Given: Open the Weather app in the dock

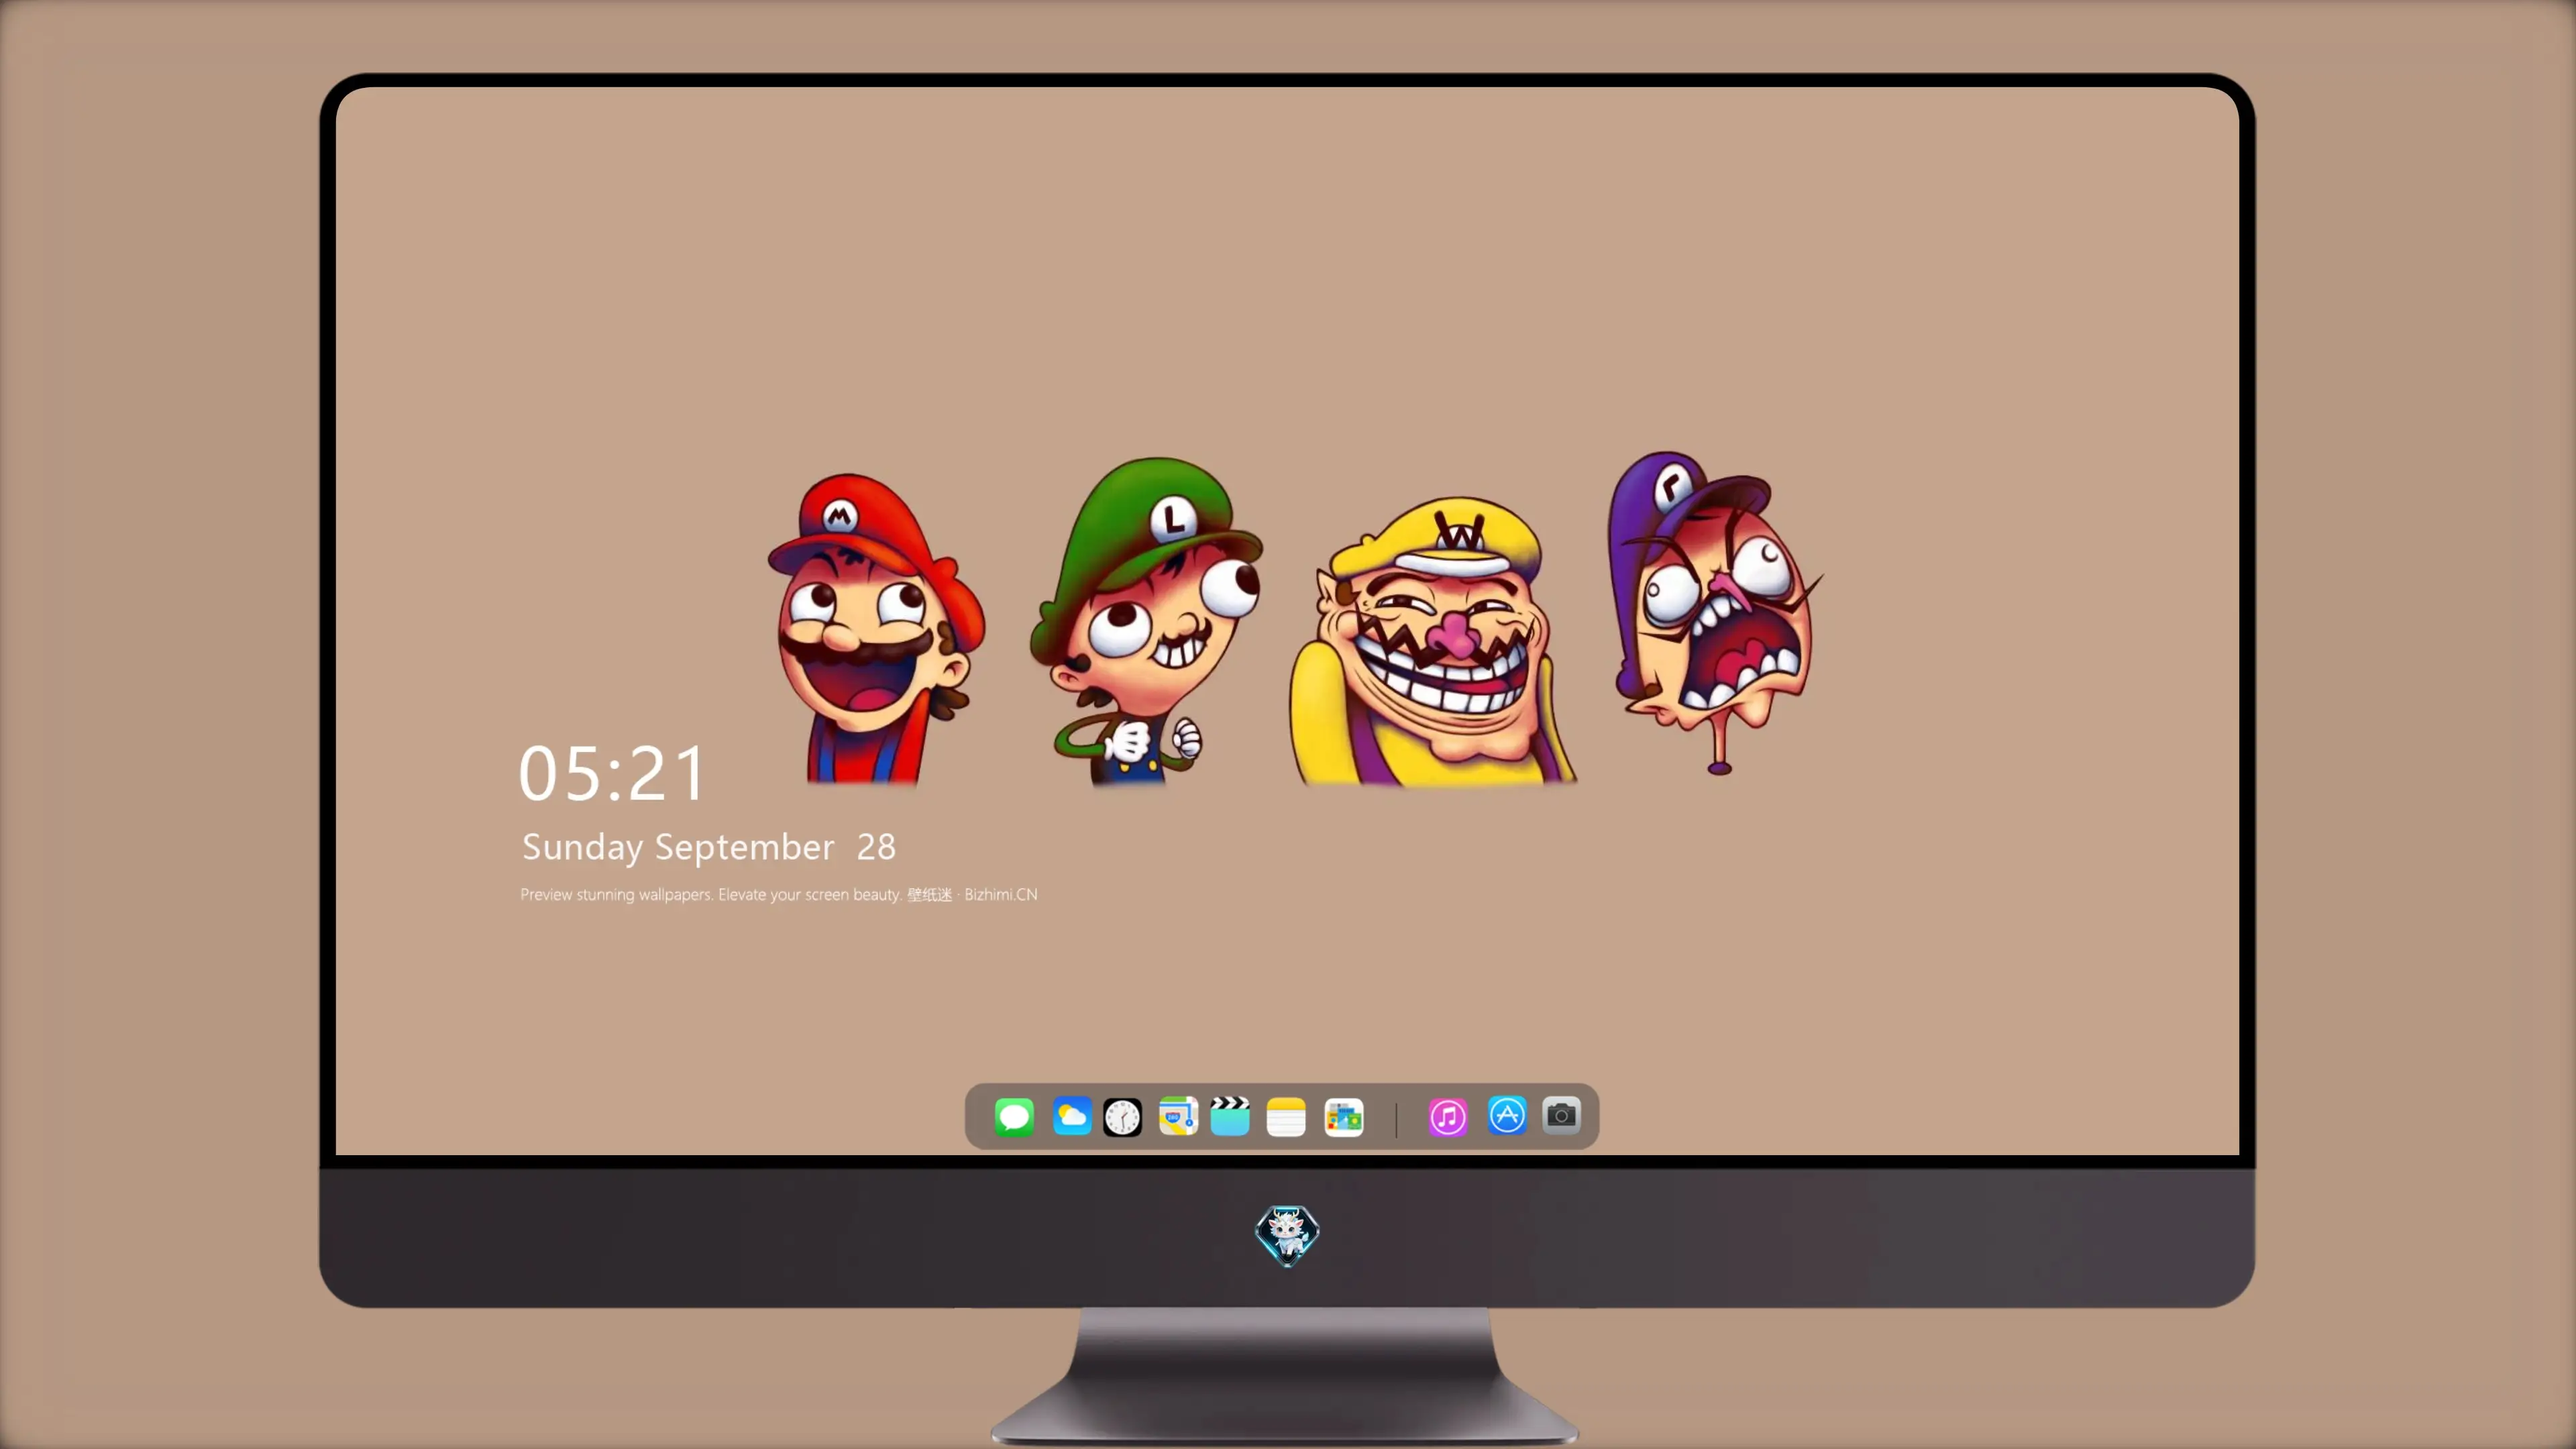Looking at the screenshot, I should [1072, 1116].
